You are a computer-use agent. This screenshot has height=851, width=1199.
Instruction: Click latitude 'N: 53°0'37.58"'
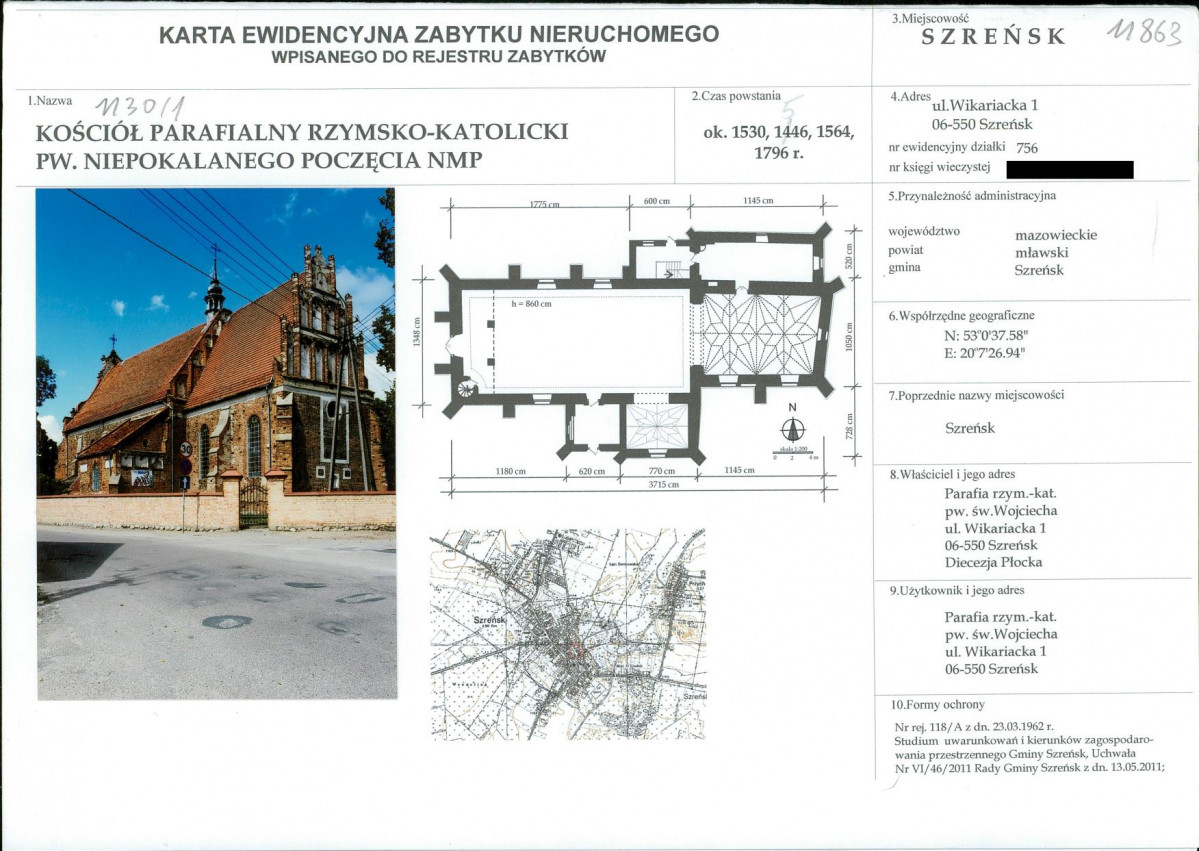[x=986, y=336]
